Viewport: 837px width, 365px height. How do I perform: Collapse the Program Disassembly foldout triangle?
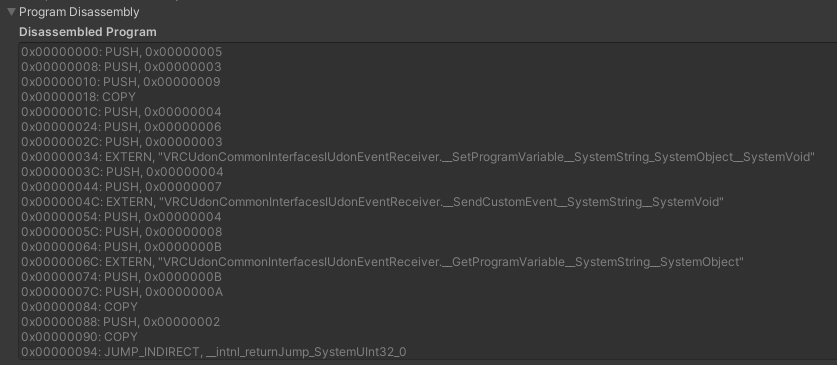(x=11, y=12)
